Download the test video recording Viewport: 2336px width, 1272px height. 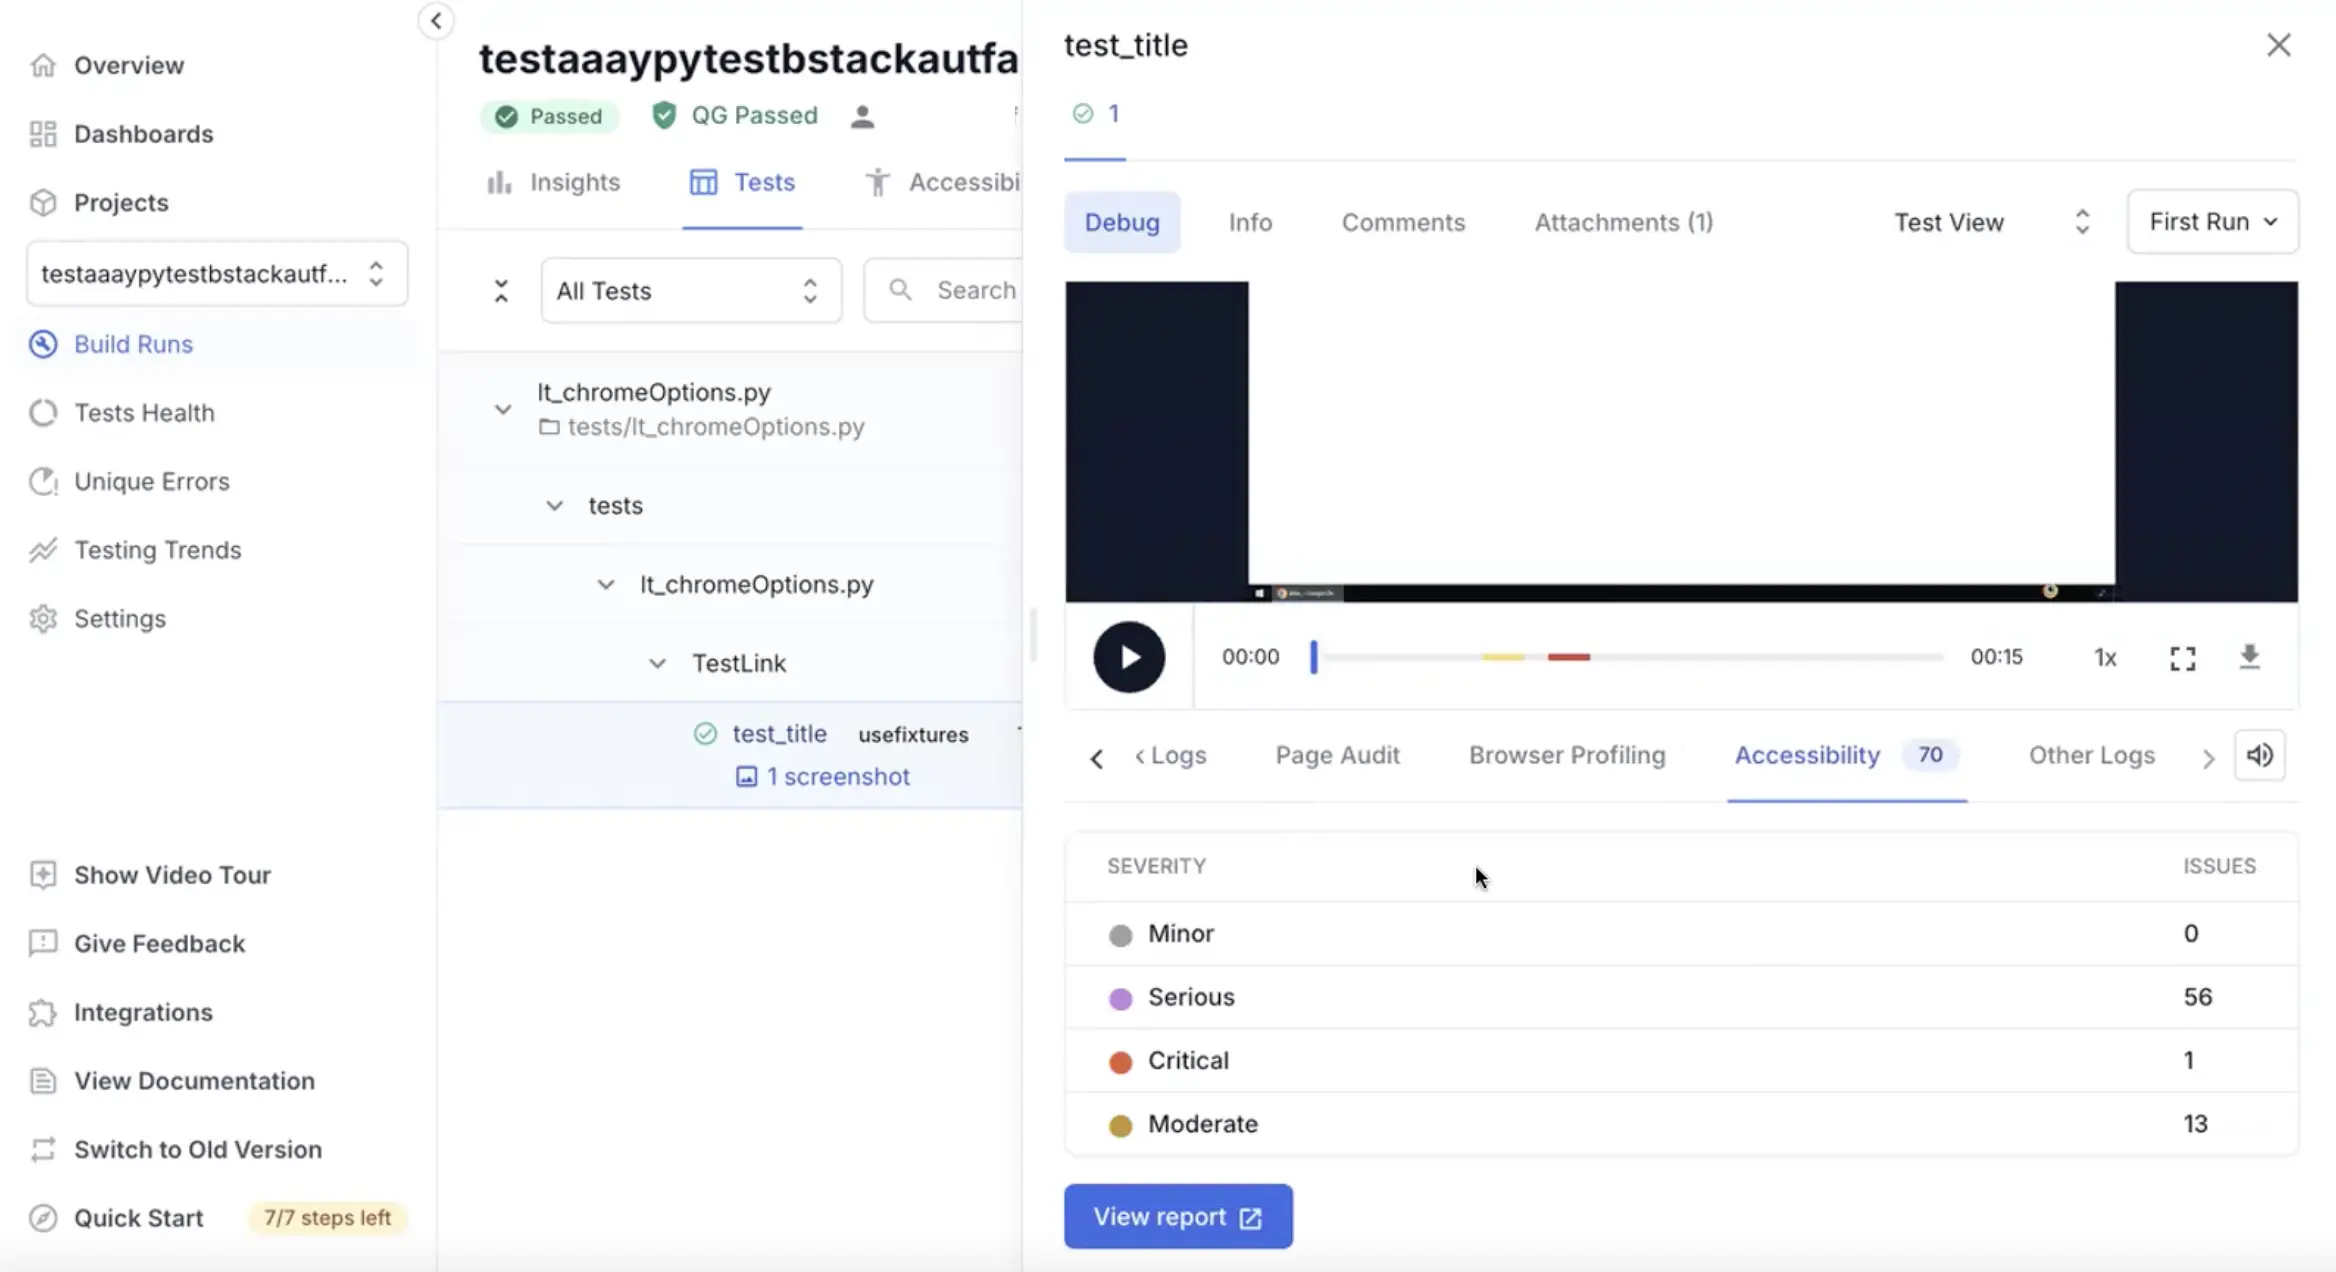tap(2250, 657)
